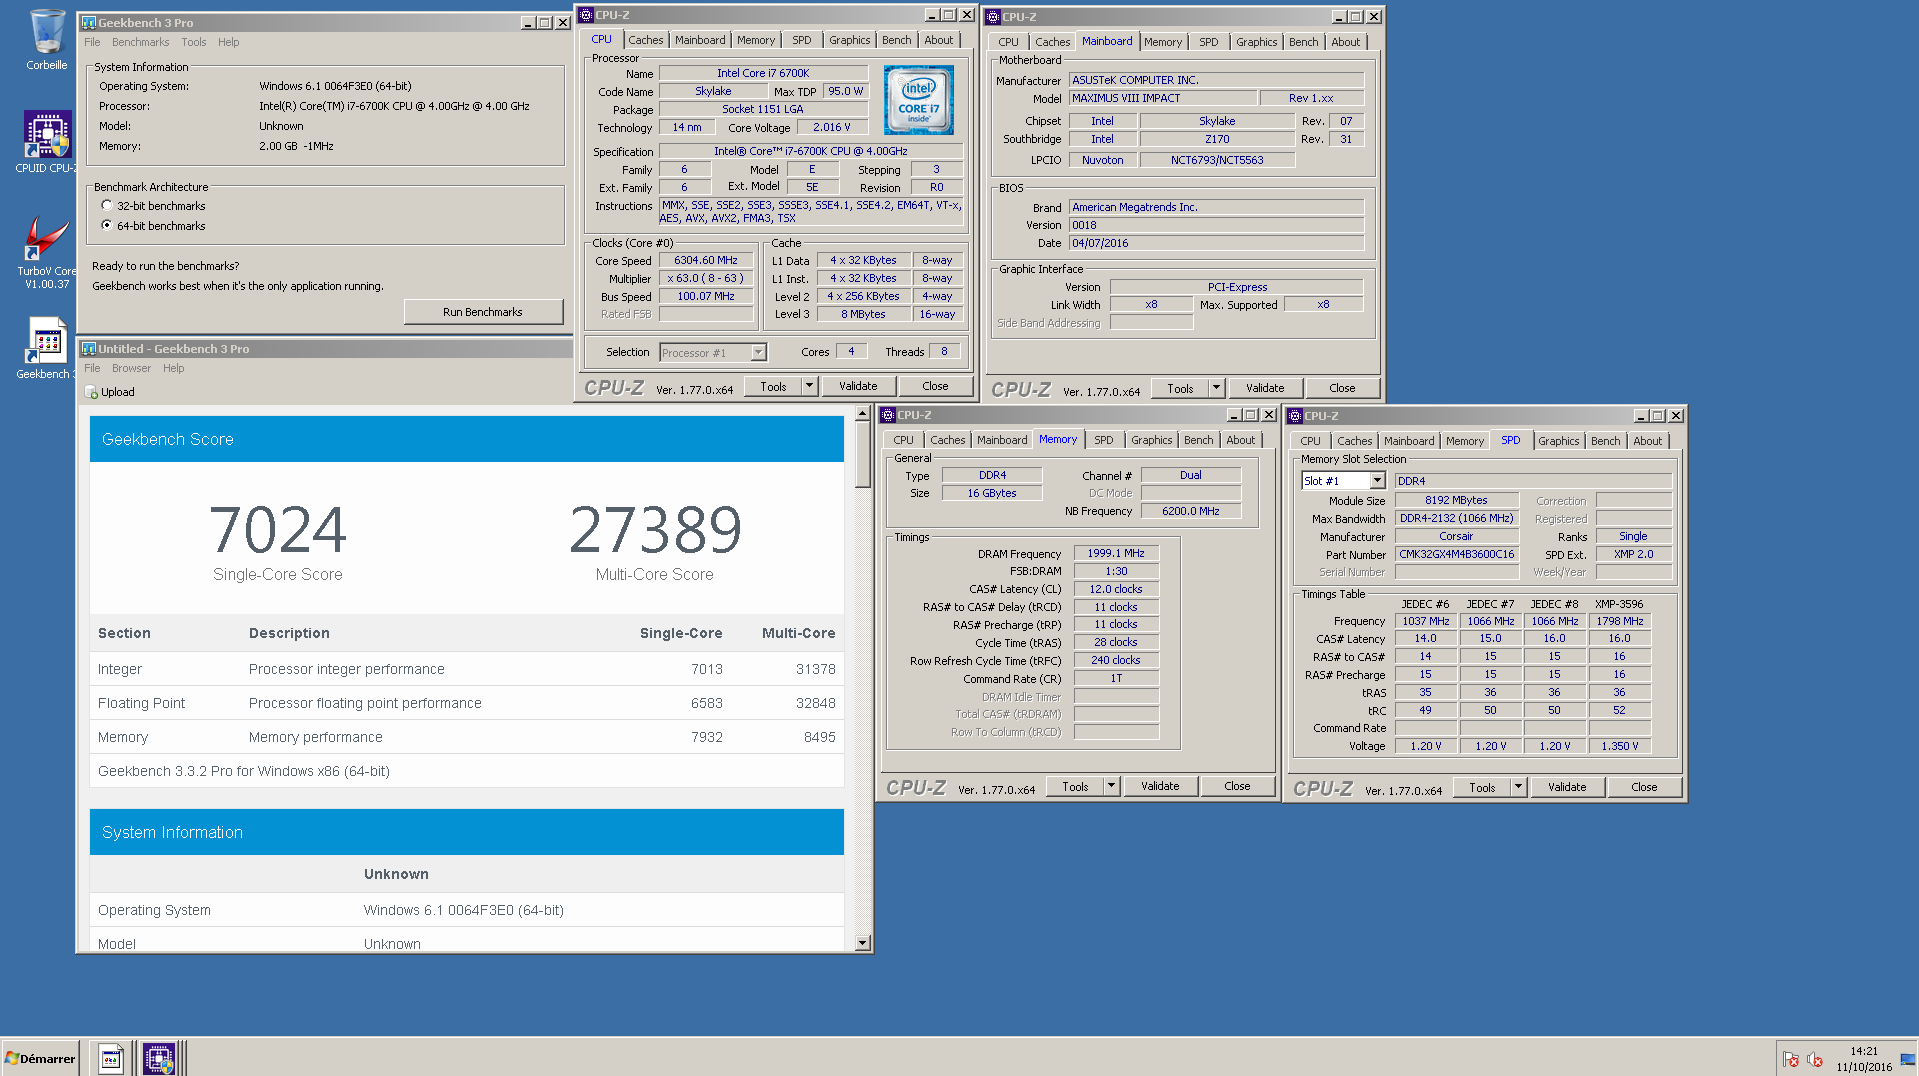Click the MAXIMUS VIII IMPACT model field
The image size is (1919, 1076).
[1163, 98]
